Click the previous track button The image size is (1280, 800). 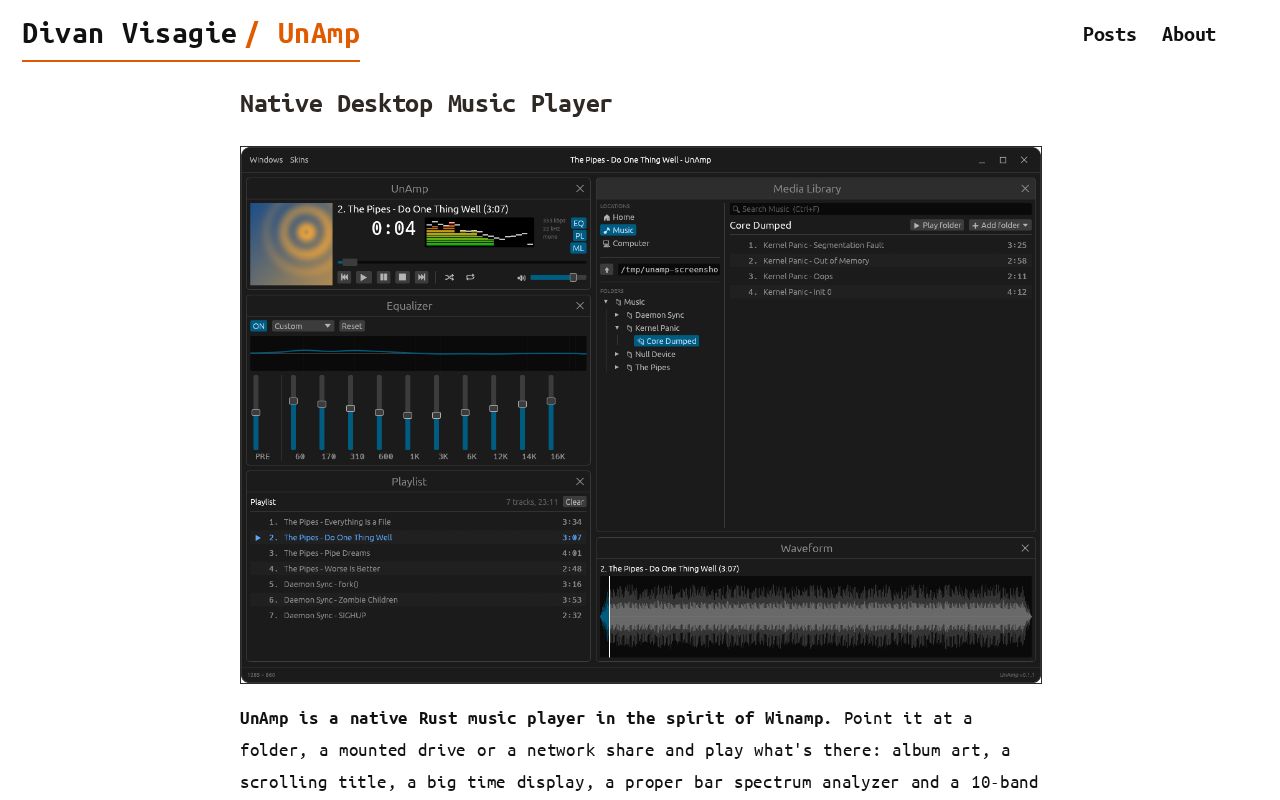[345, 277]
